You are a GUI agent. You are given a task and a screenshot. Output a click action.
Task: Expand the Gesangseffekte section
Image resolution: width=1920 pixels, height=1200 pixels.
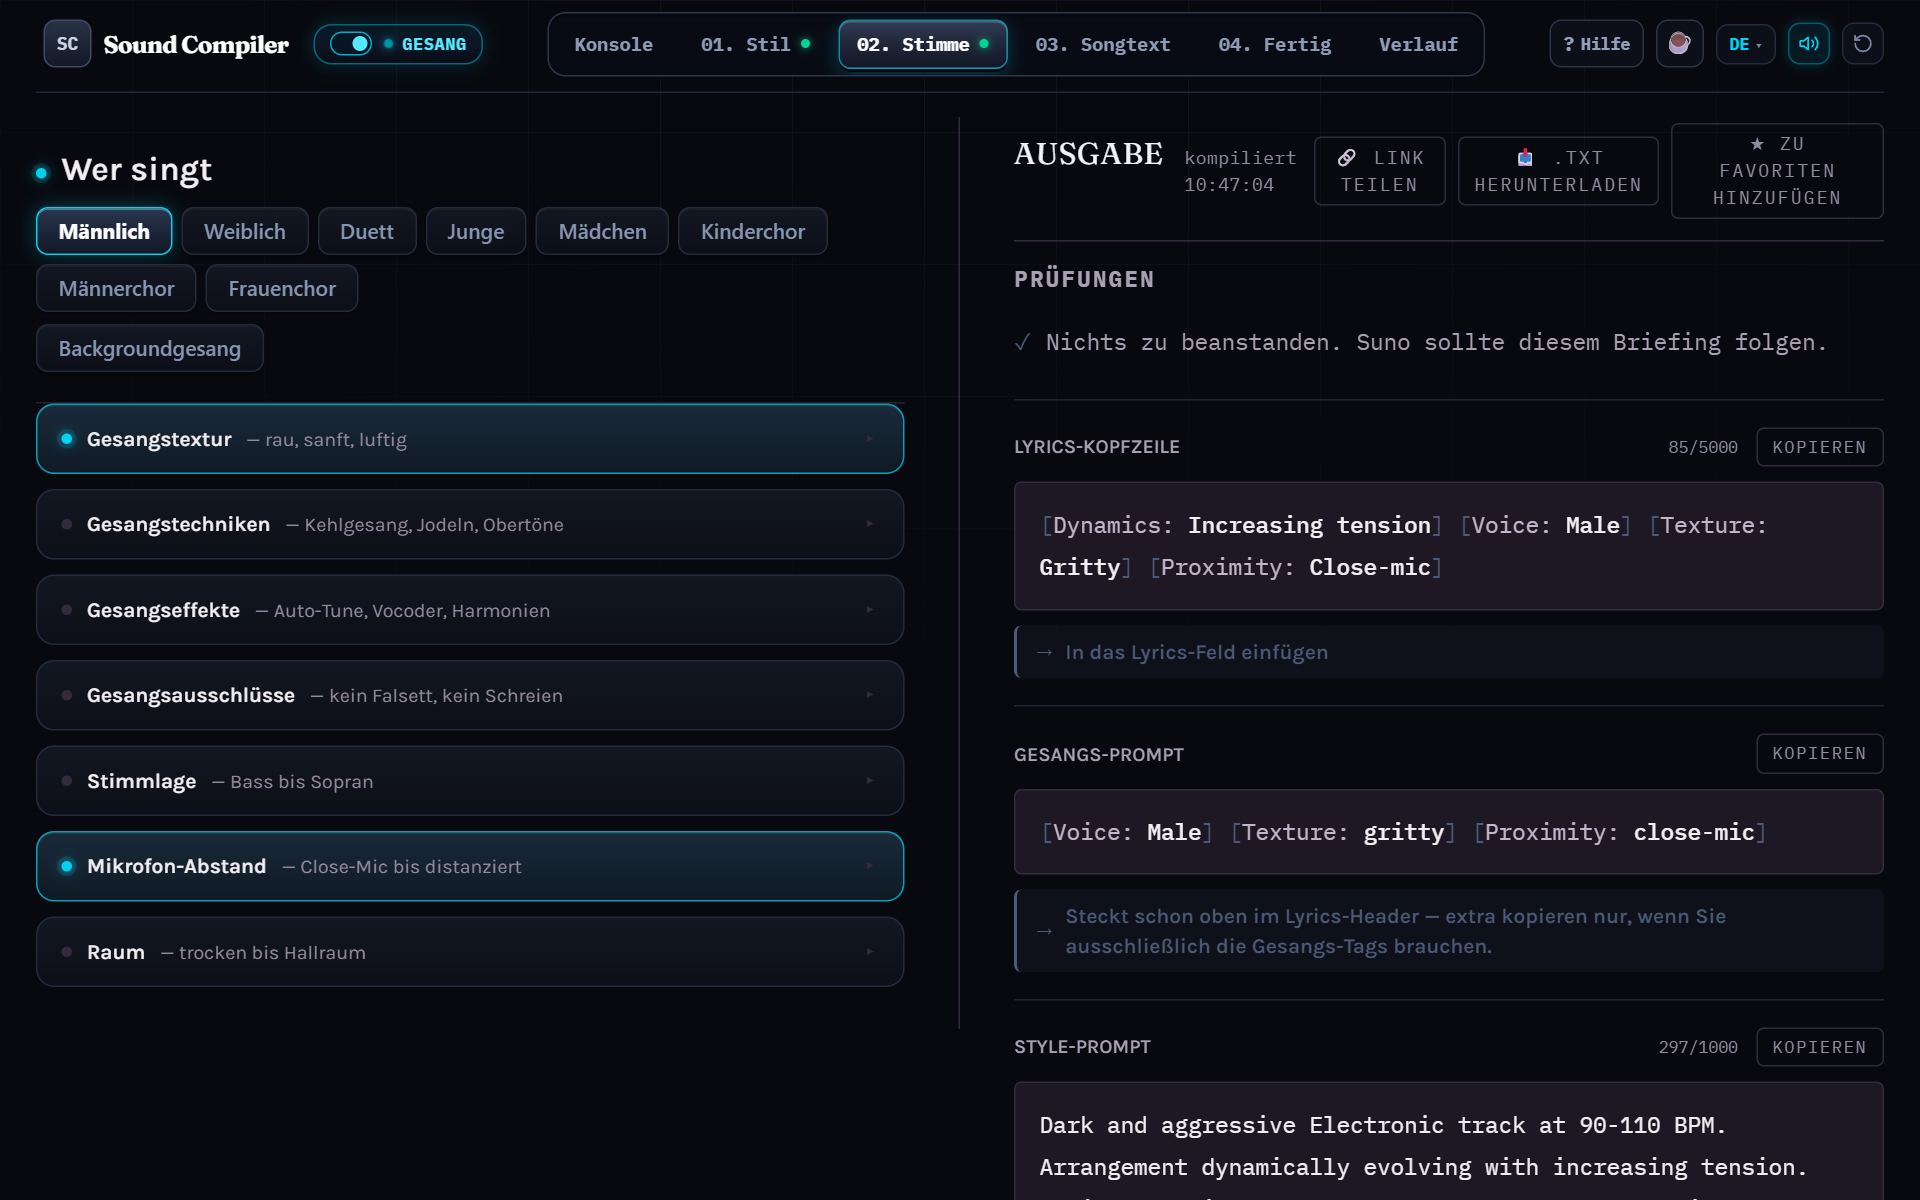(x=470, y=610)
